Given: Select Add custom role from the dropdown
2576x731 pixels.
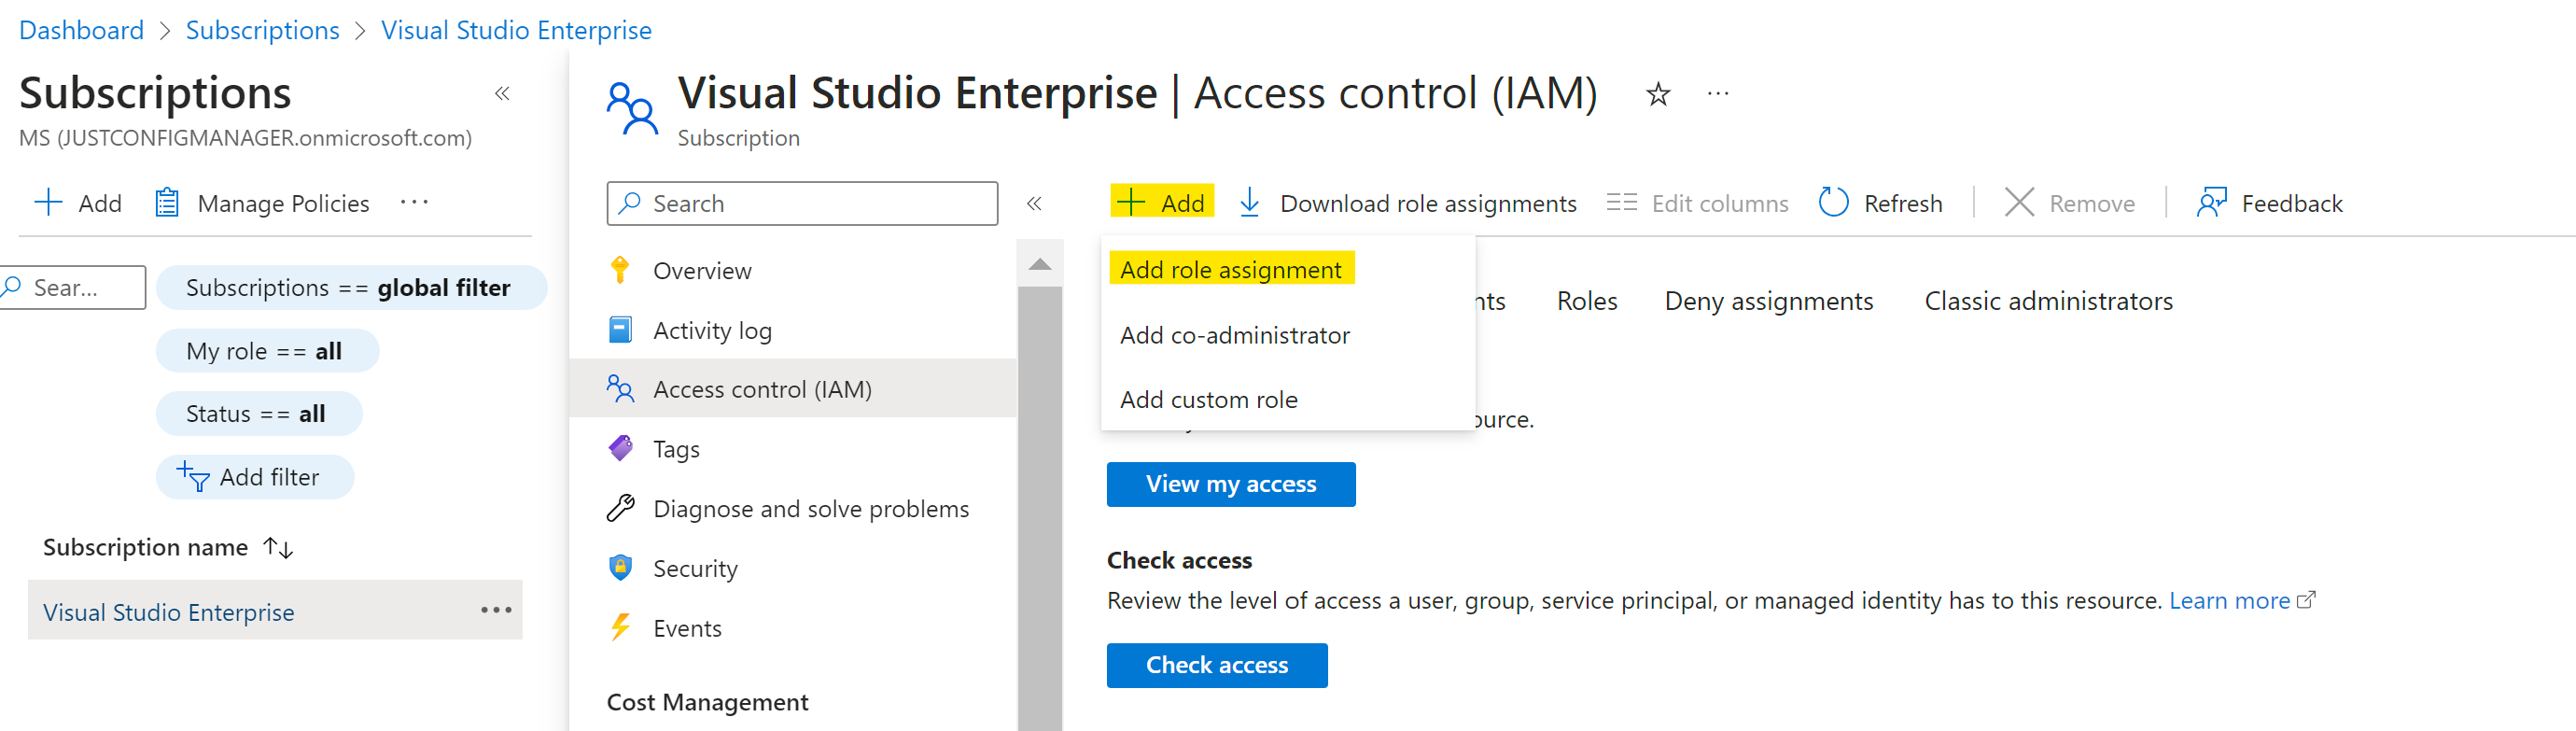Looking at the screenshot, I should coord(1208,399).
